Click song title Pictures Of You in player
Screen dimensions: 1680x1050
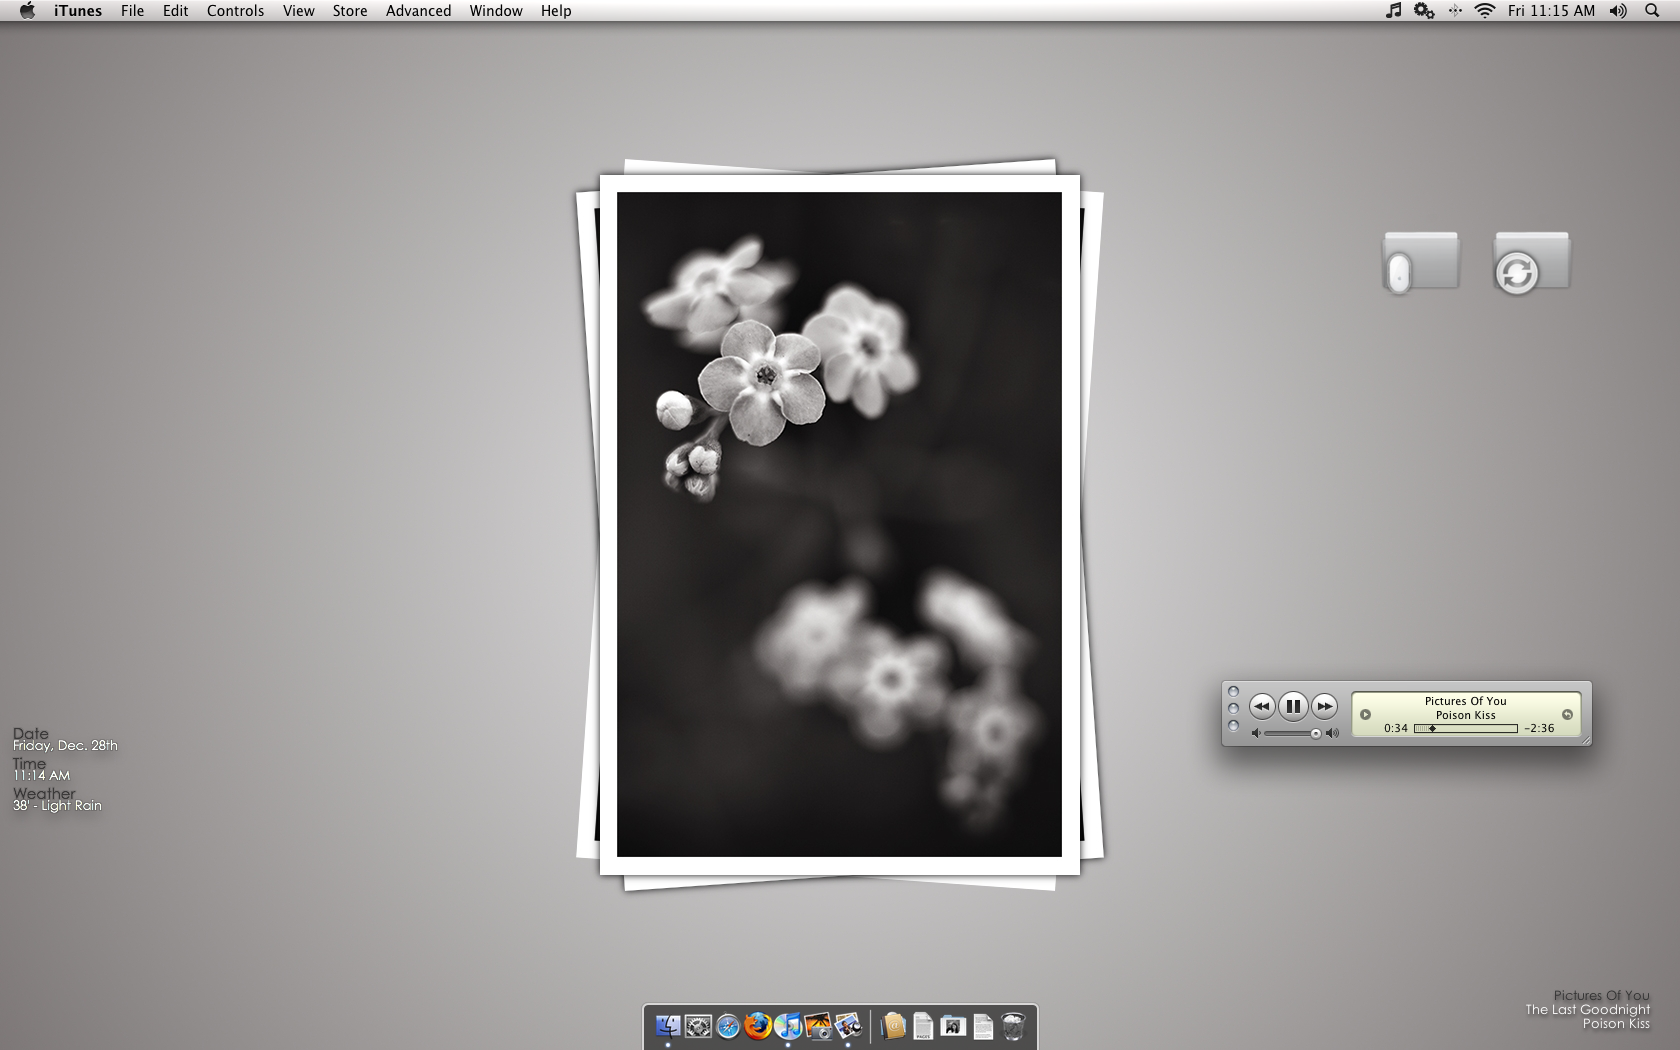click(1465, 701)
